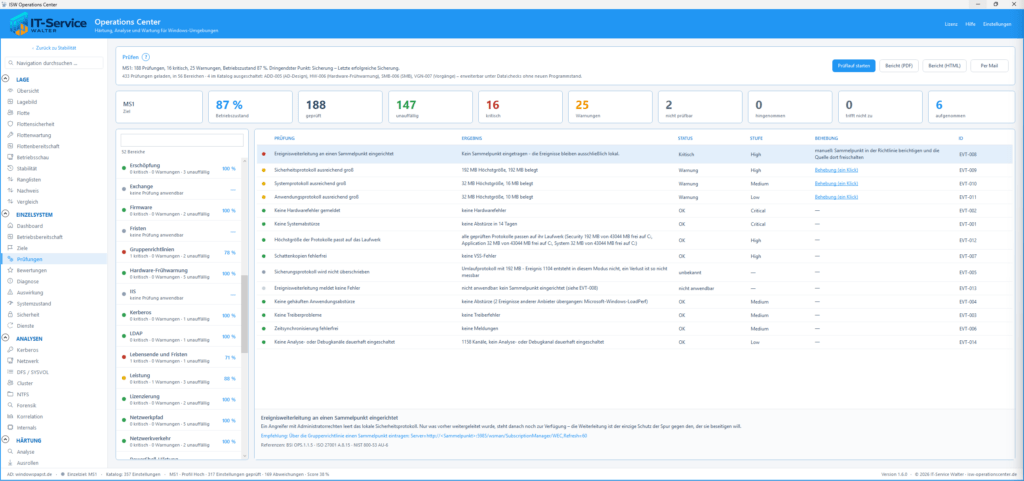The width and height of the screenshot is (1024, 481).
Task: Click the Bewertungen star icon
Action: point(10,270)
